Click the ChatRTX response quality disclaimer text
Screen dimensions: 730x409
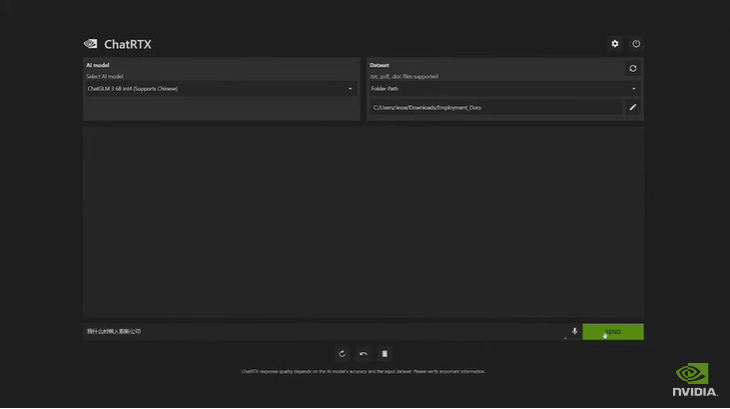point(363,371)
